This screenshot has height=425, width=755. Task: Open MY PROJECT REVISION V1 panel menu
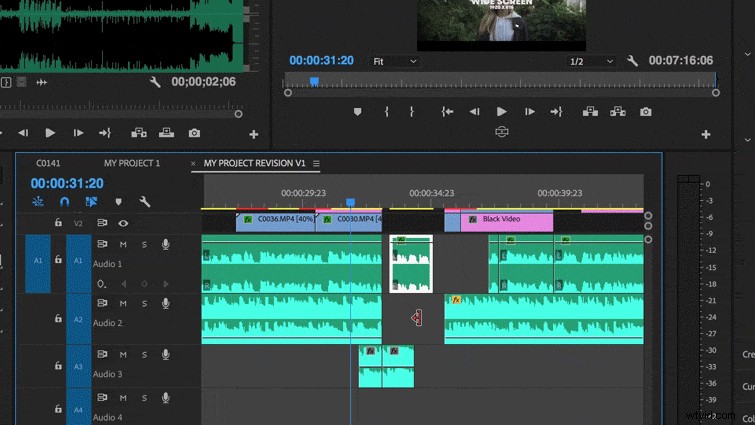[316, 163]
